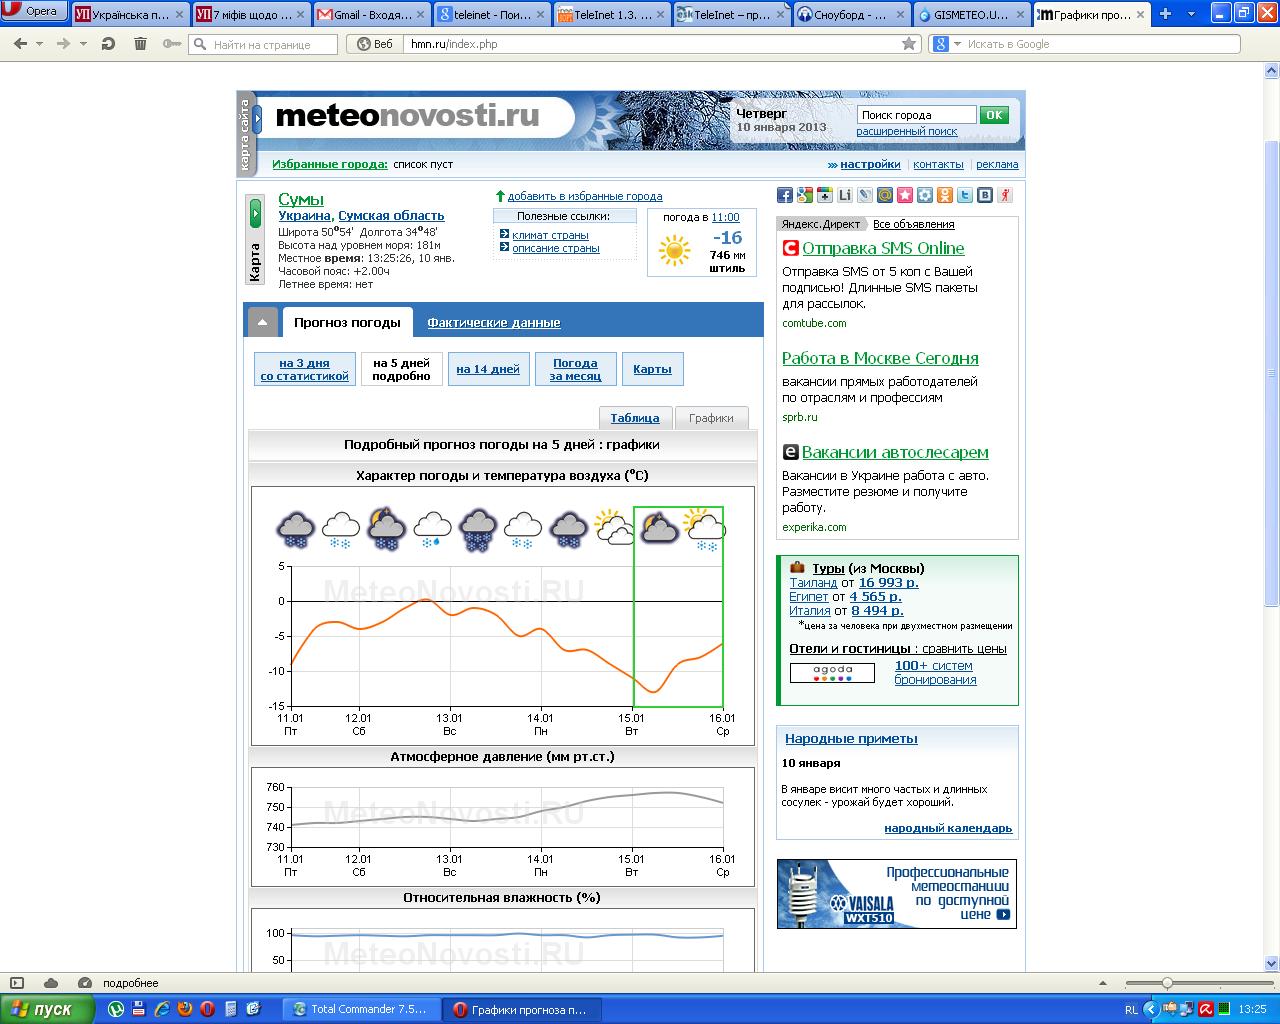Select the Таблица view tab
This screenshot has width=1280, height=1024.
634,418
